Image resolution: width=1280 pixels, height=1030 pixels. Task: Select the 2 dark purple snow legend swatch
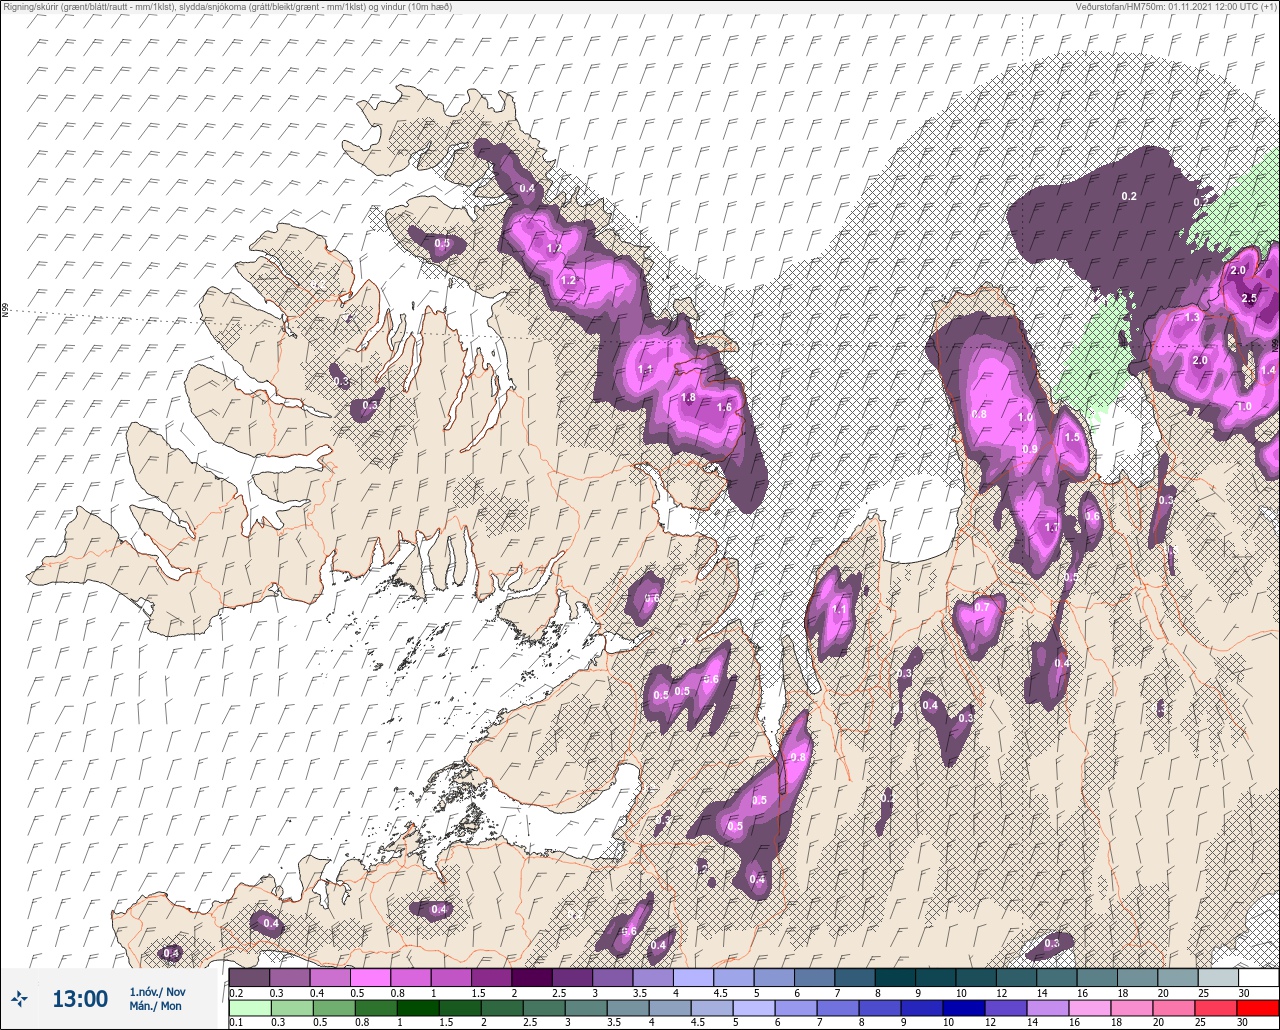click(531, 977)
